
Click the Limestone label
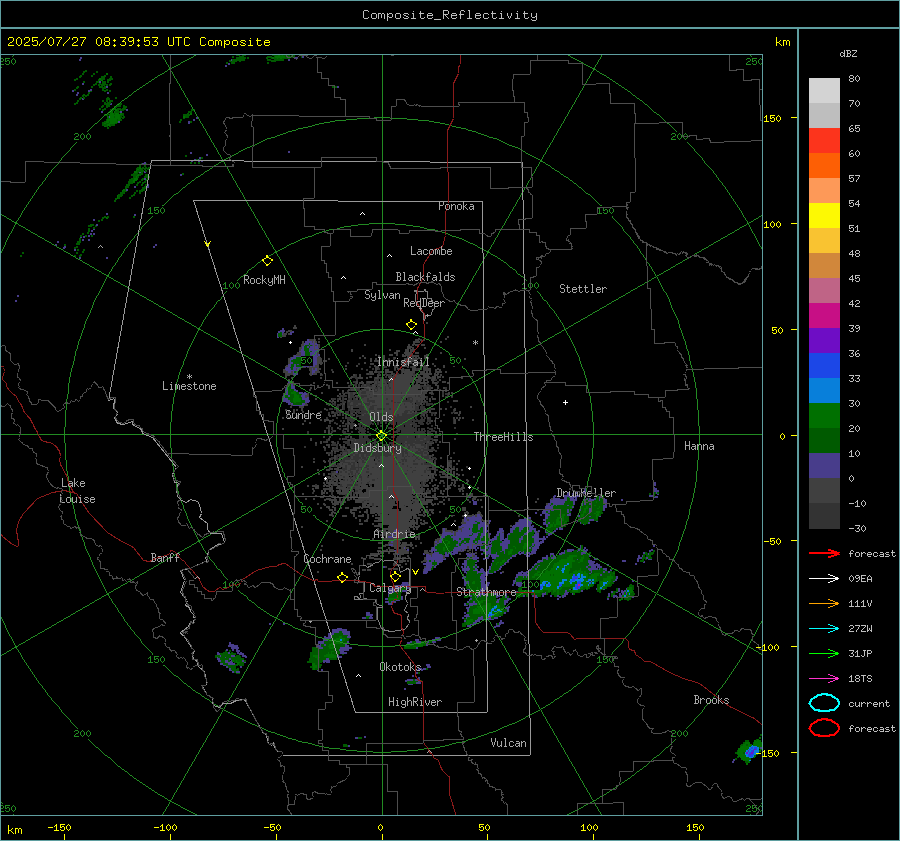pyautogui.click(x=189, y=386)
